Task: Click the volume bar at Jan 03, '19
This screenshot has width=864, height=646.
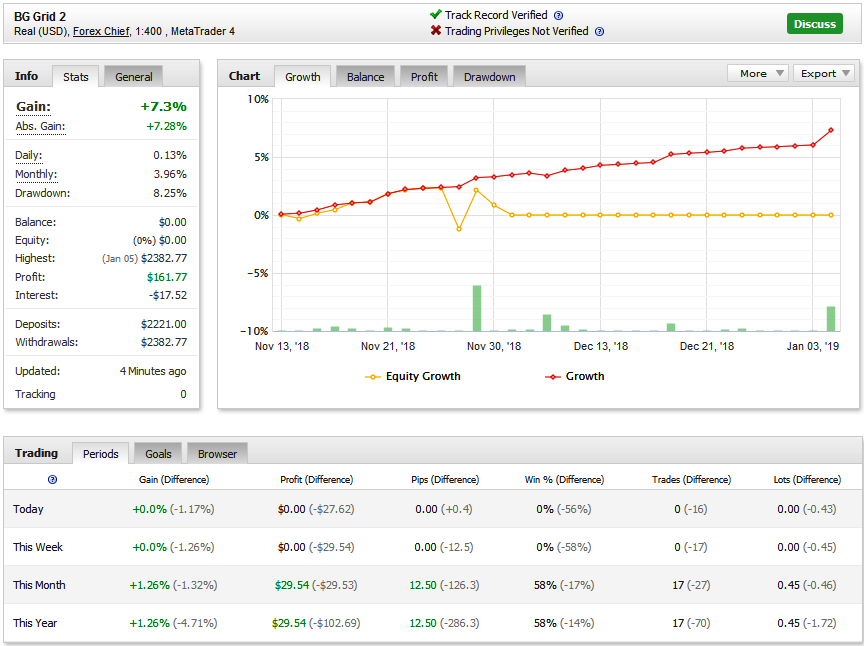Action: tap(831, 319)
